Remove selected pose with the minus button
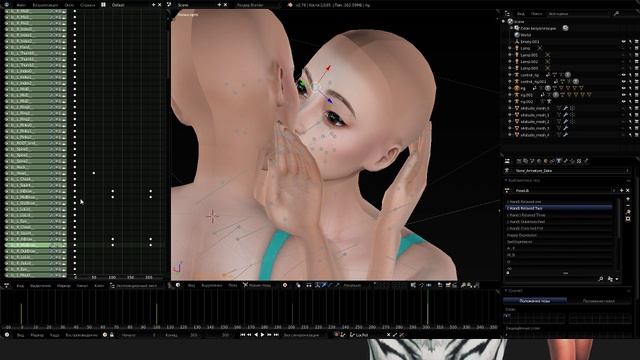 628,206
